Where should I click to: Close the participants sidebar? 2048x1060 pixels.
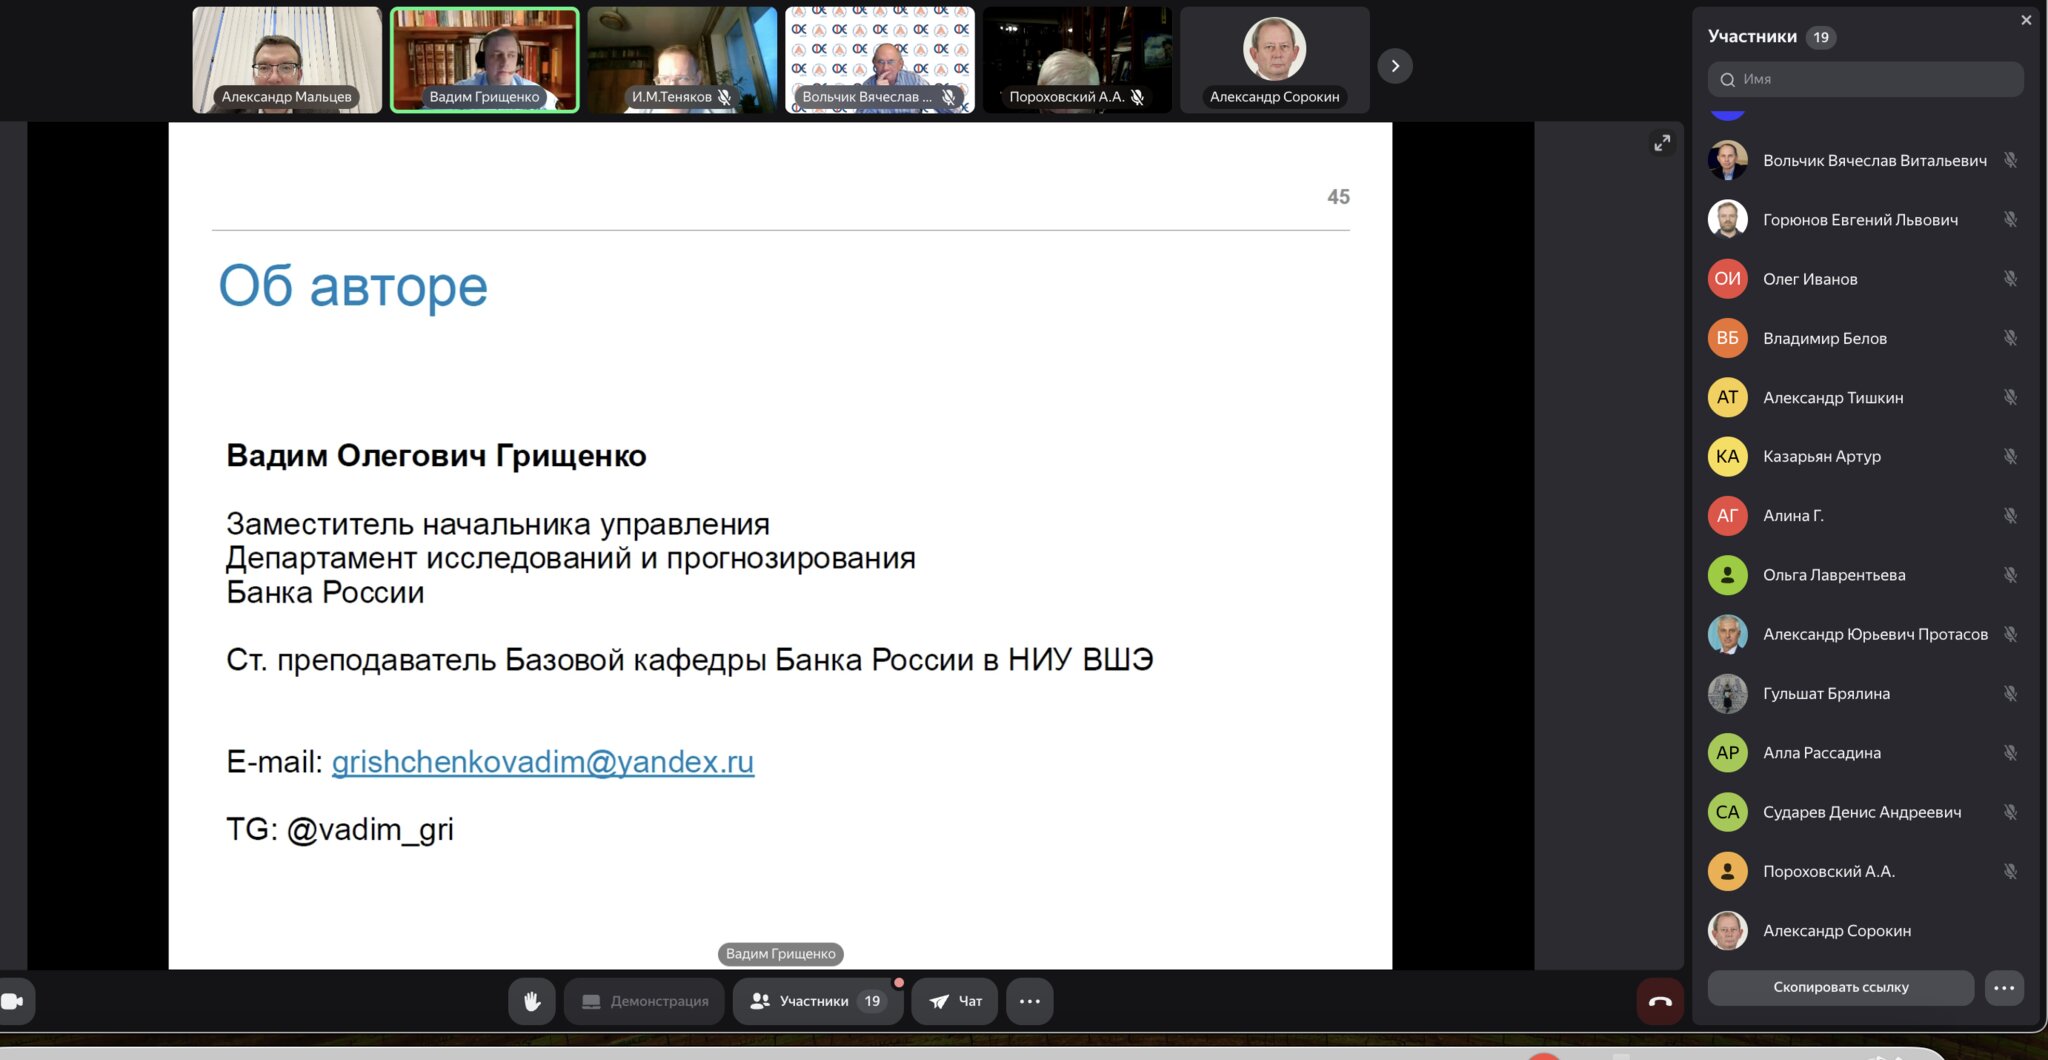point(2026,20)
